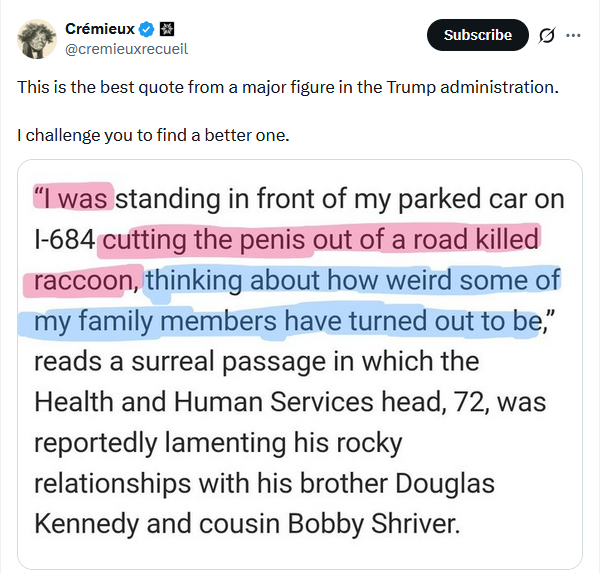The width and height of the screenshot is (600, 574).
Task: Click blue highlight on 'my family members'
Action: pos(155,321)
